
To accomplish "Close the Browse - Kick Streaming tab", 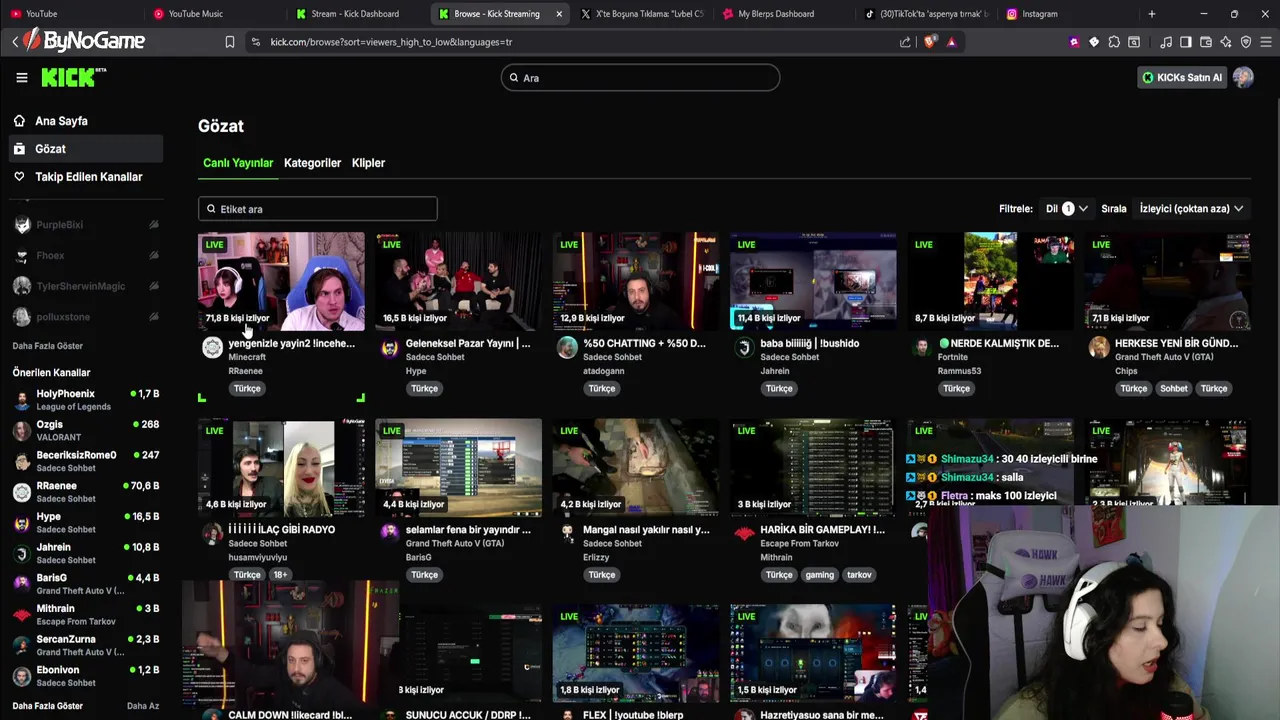I will 559,14.
